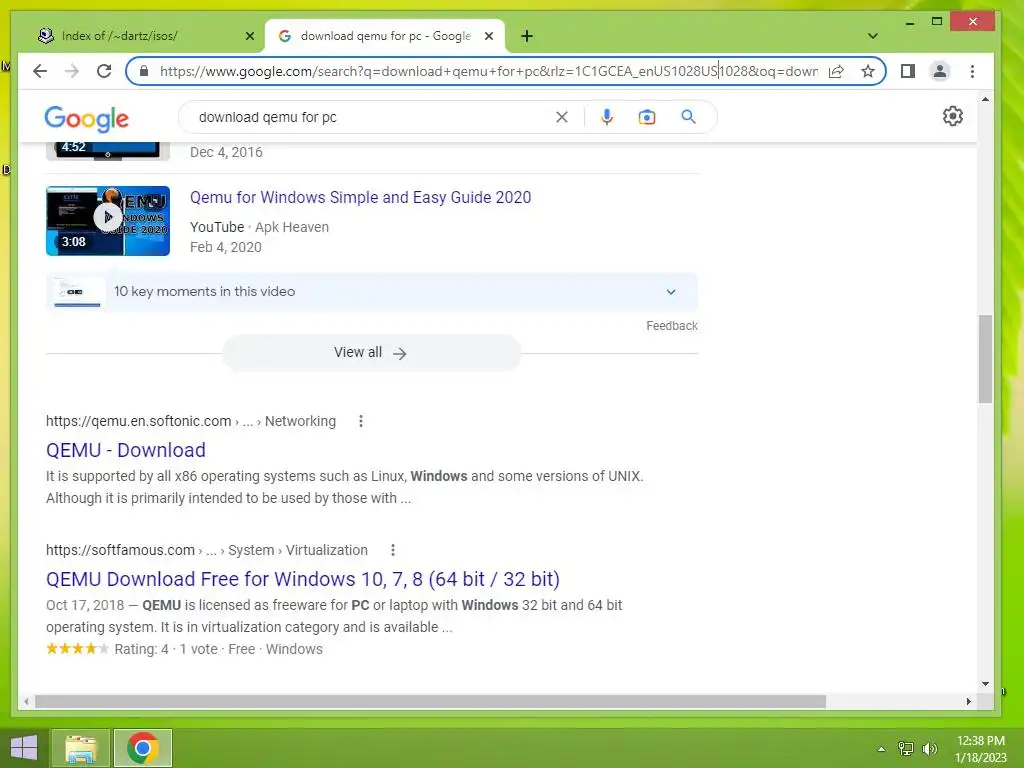Click the key moments preview thumbnail
This screenshot has width=1024, height=768.
click(77, 292)
